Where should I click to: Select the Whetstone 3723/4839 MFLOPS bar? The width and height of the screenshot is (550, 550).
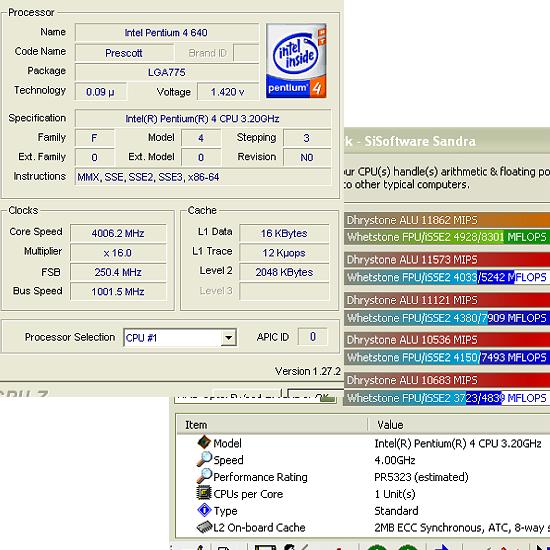click(x=447, y=398)
